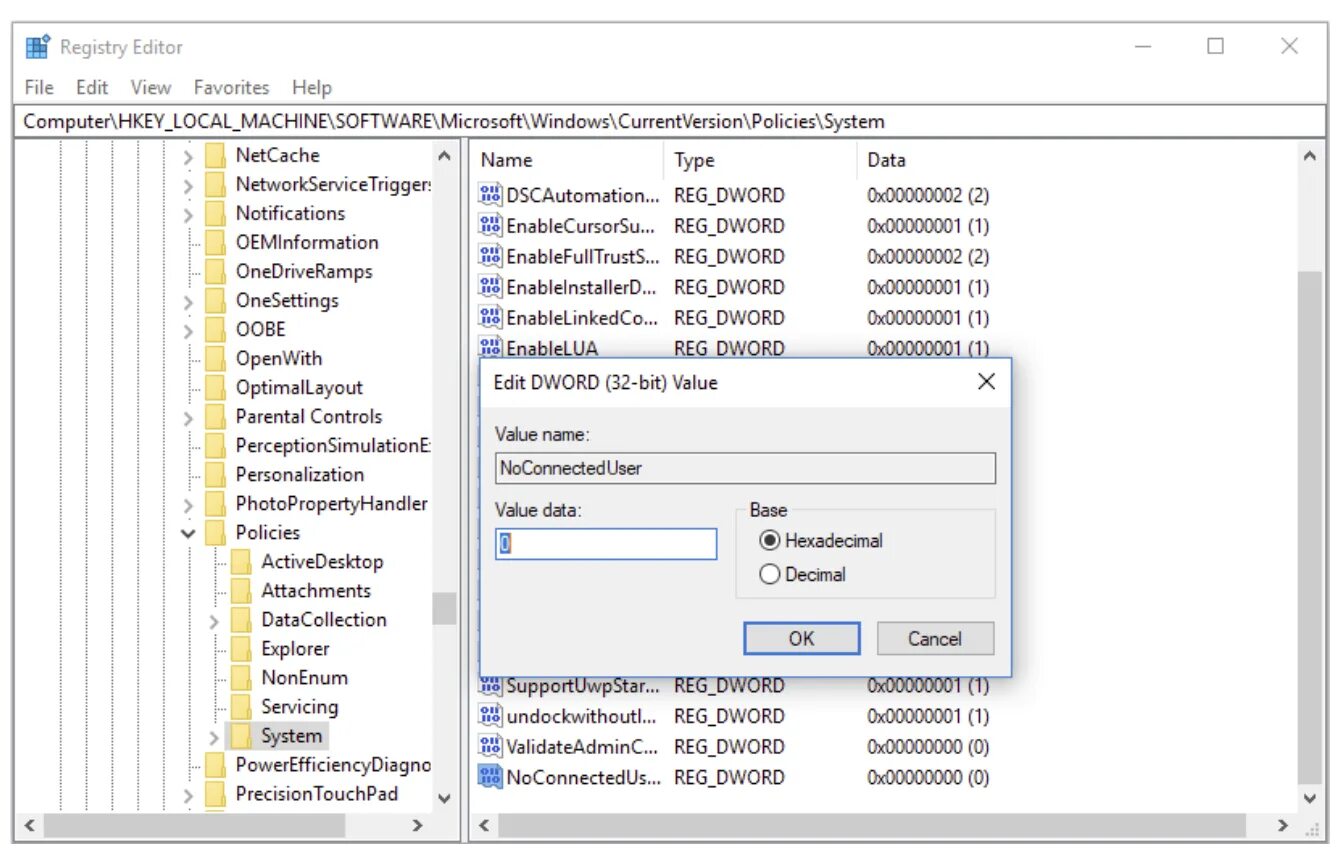Click the tree pane horizontal scroll right arrow
Screen dimensions: 1340x864
[x=418, y=826]
